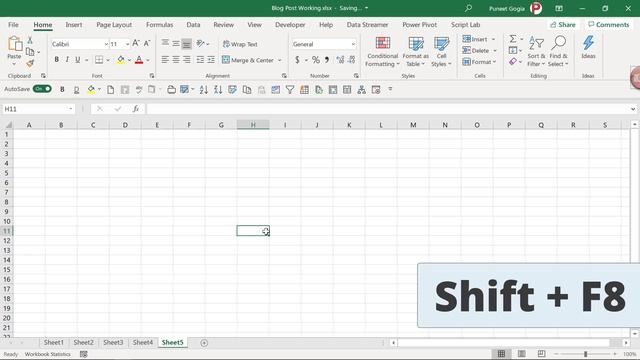Click in the formula bar input

point(388,109)
